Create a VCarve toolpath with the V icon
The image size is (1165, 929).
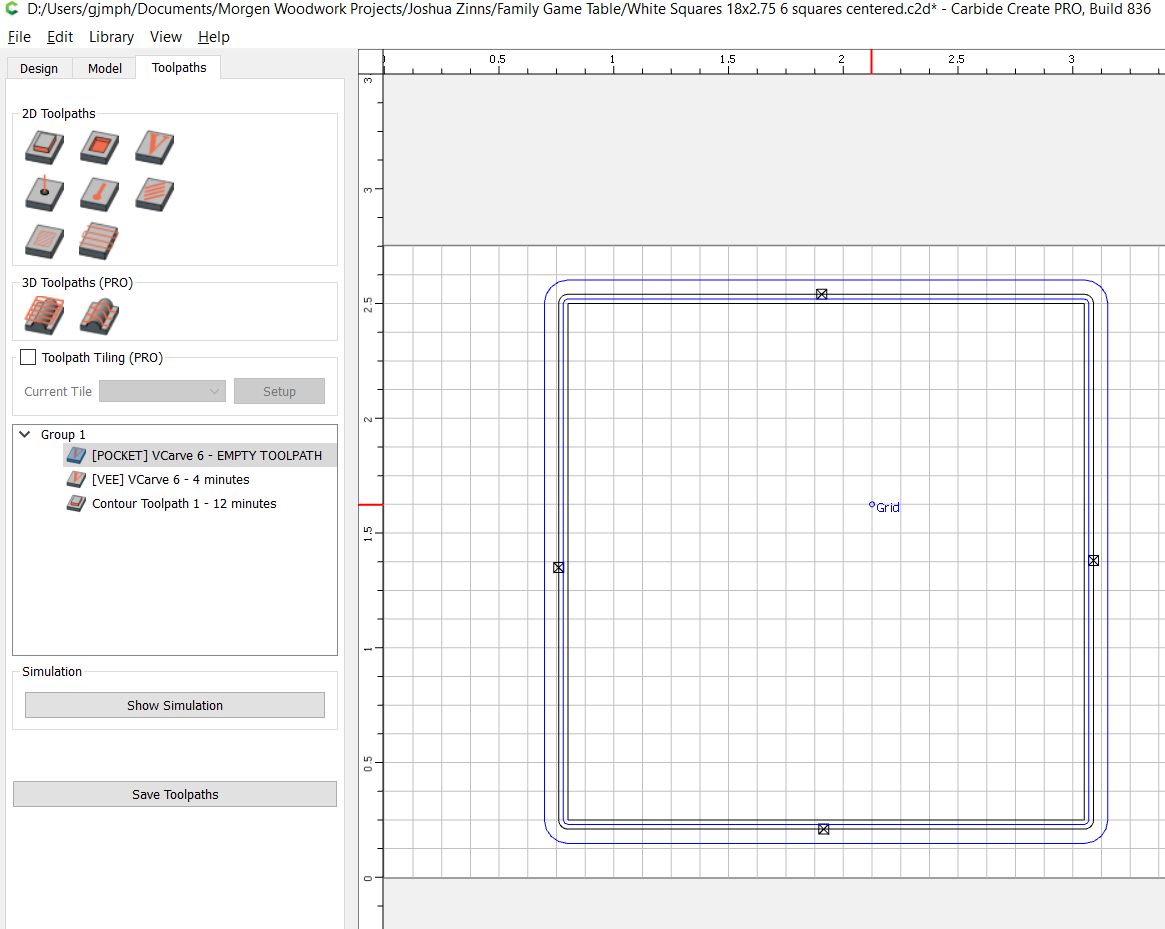(x=154, y=148)
